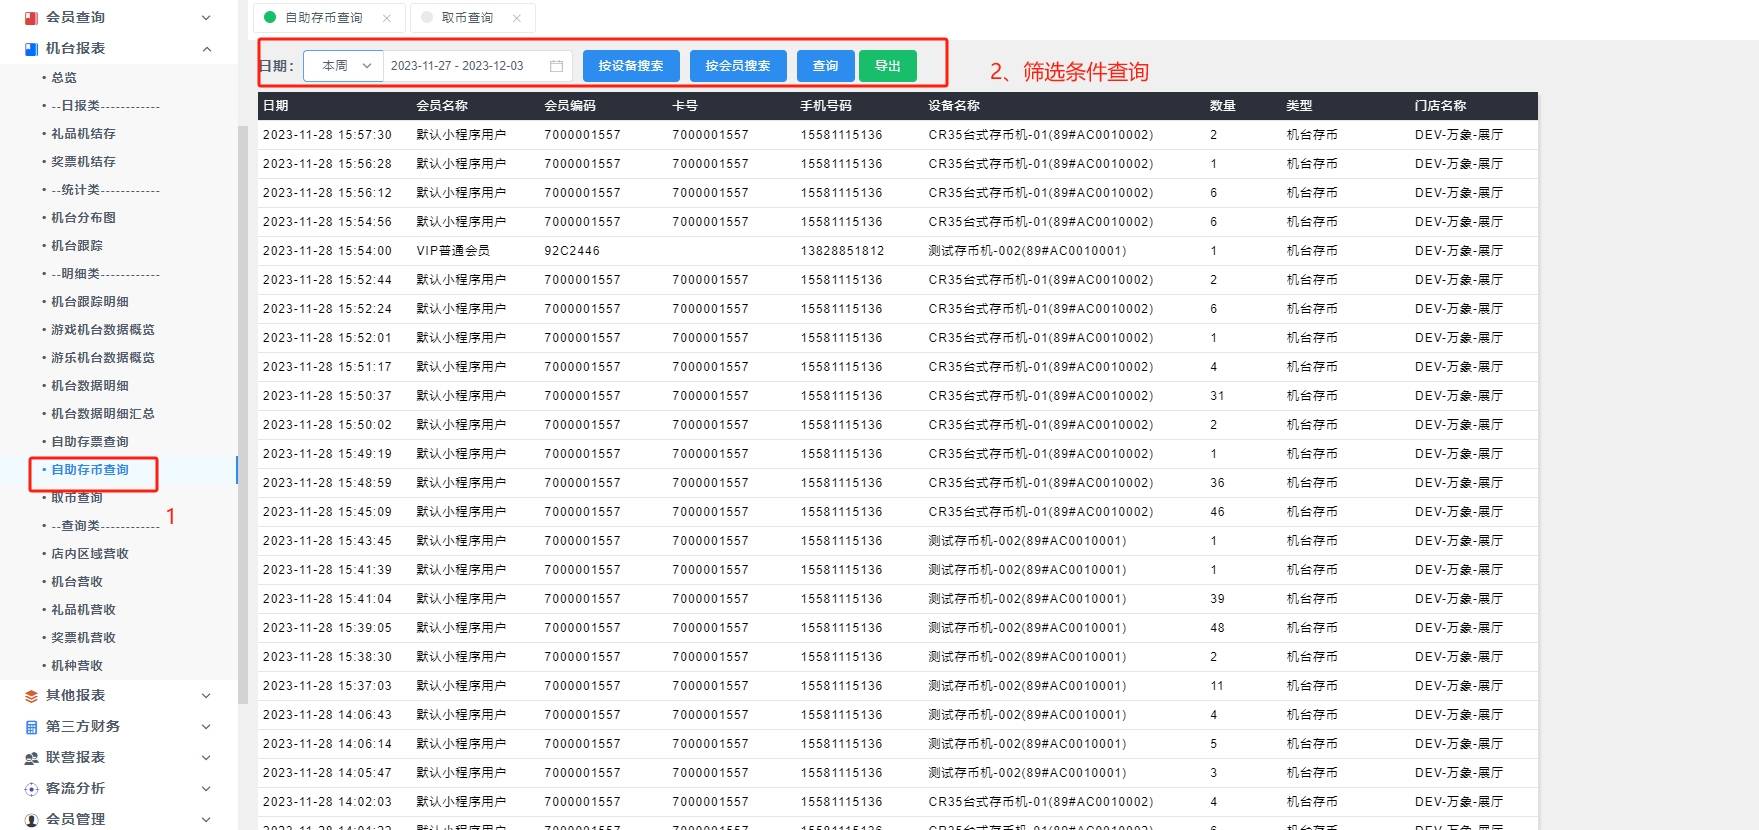Open 店内区域营收 report
Screen dimensions: 1759x830
point(90,554)
